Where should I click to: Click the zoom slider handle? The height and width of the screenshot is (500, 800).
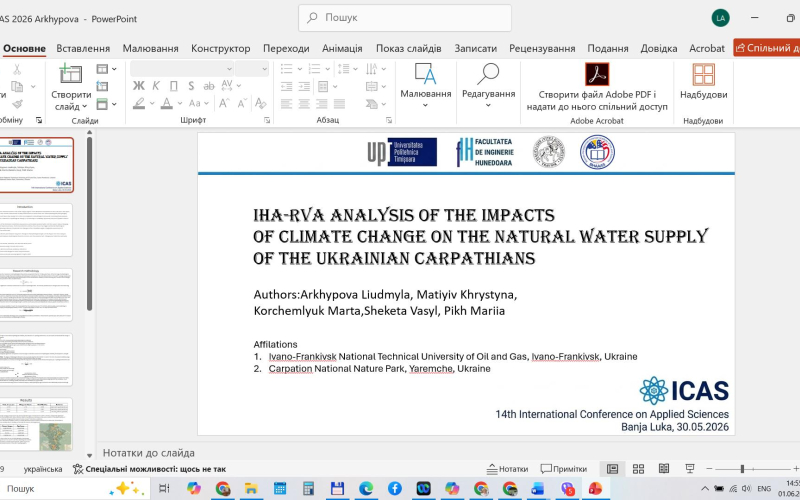coord(742,468)
